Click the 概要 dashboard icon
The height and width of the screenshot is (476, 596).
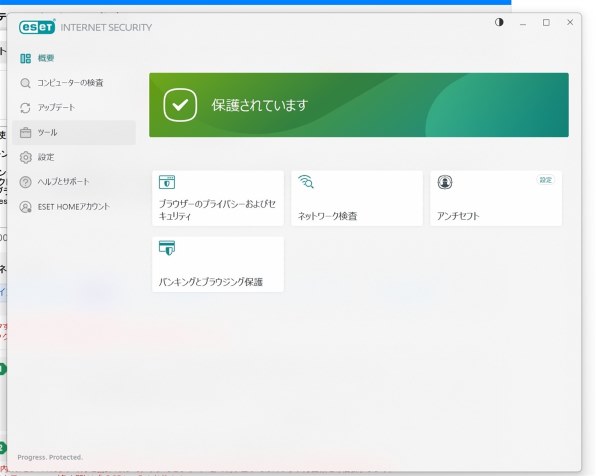coord(25,58)
